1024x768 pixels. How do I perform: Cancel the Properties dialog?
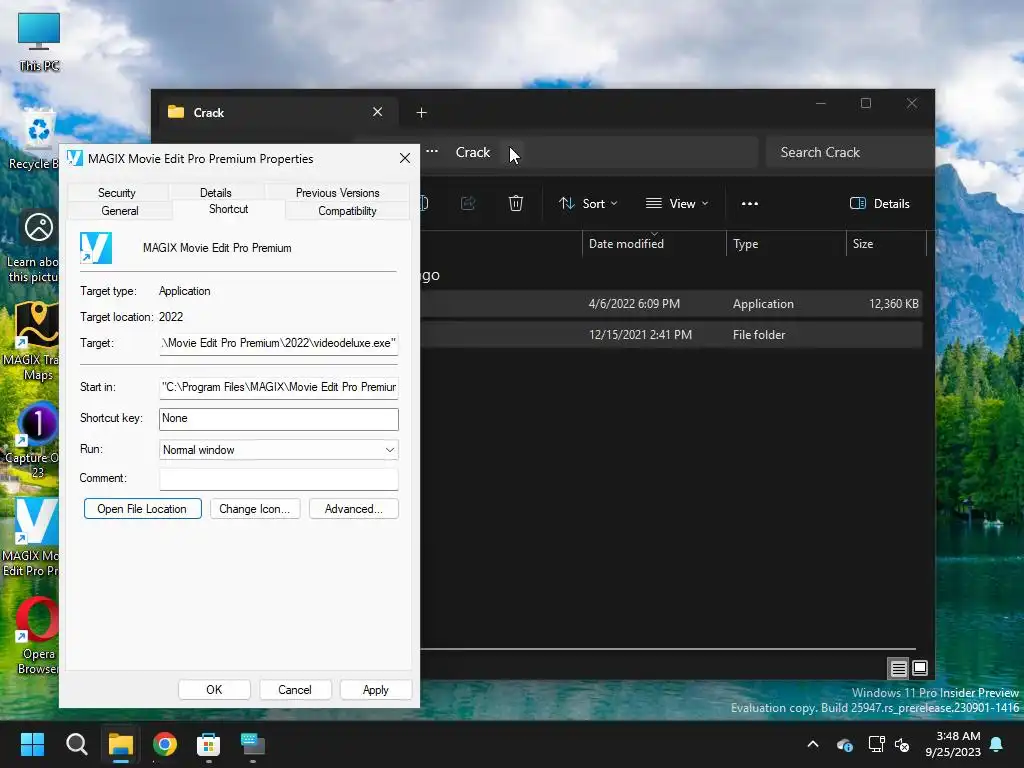[x=295, y=690]
